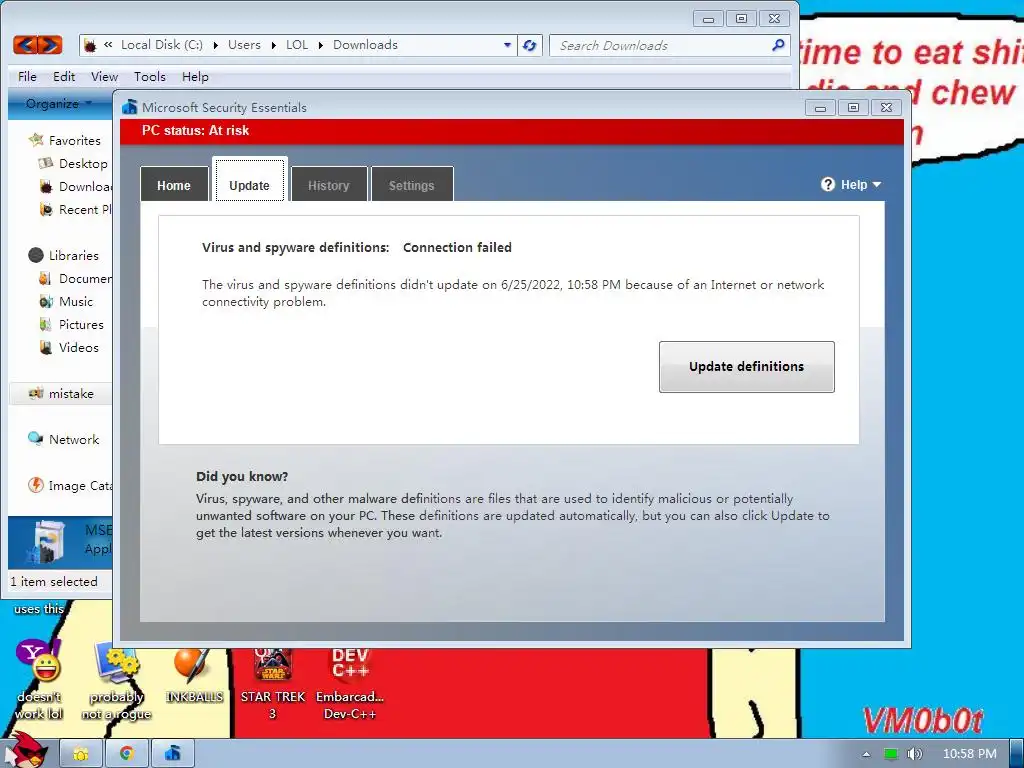
Task: Click the volume speaker tray icon
Action: pos(914,754)
